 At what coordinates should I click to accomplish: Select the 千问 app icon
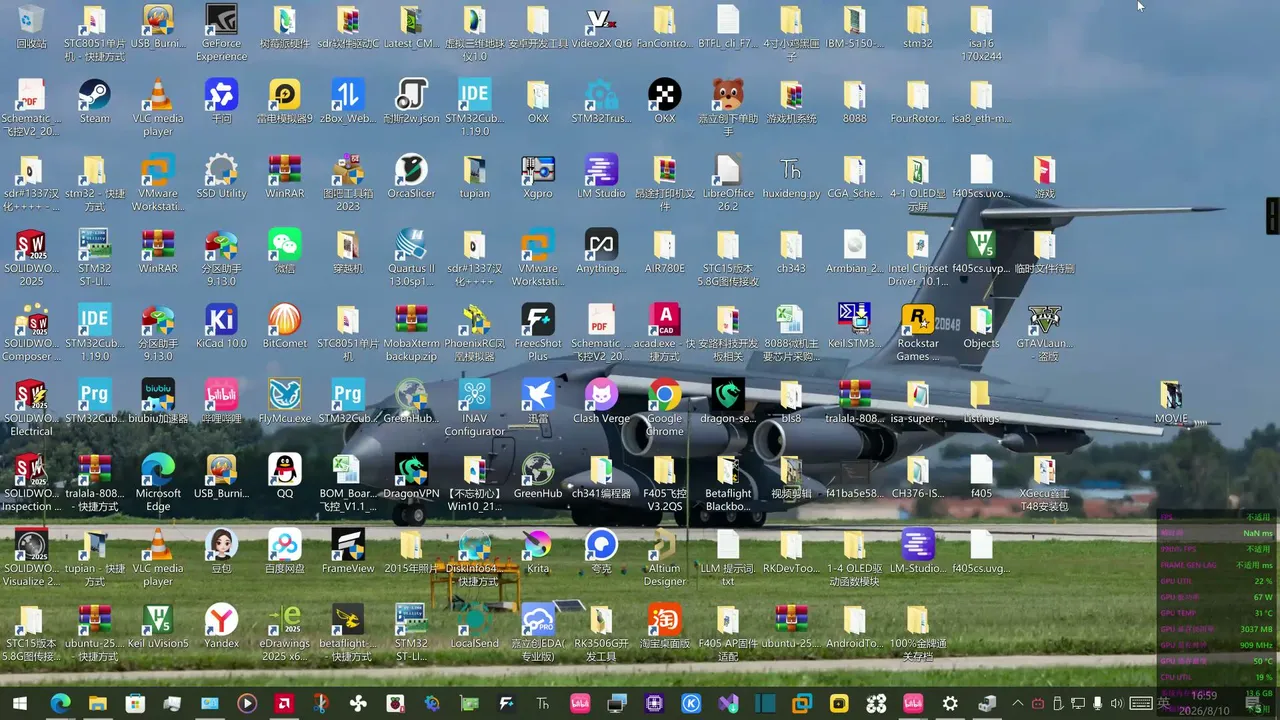(221, 102)
